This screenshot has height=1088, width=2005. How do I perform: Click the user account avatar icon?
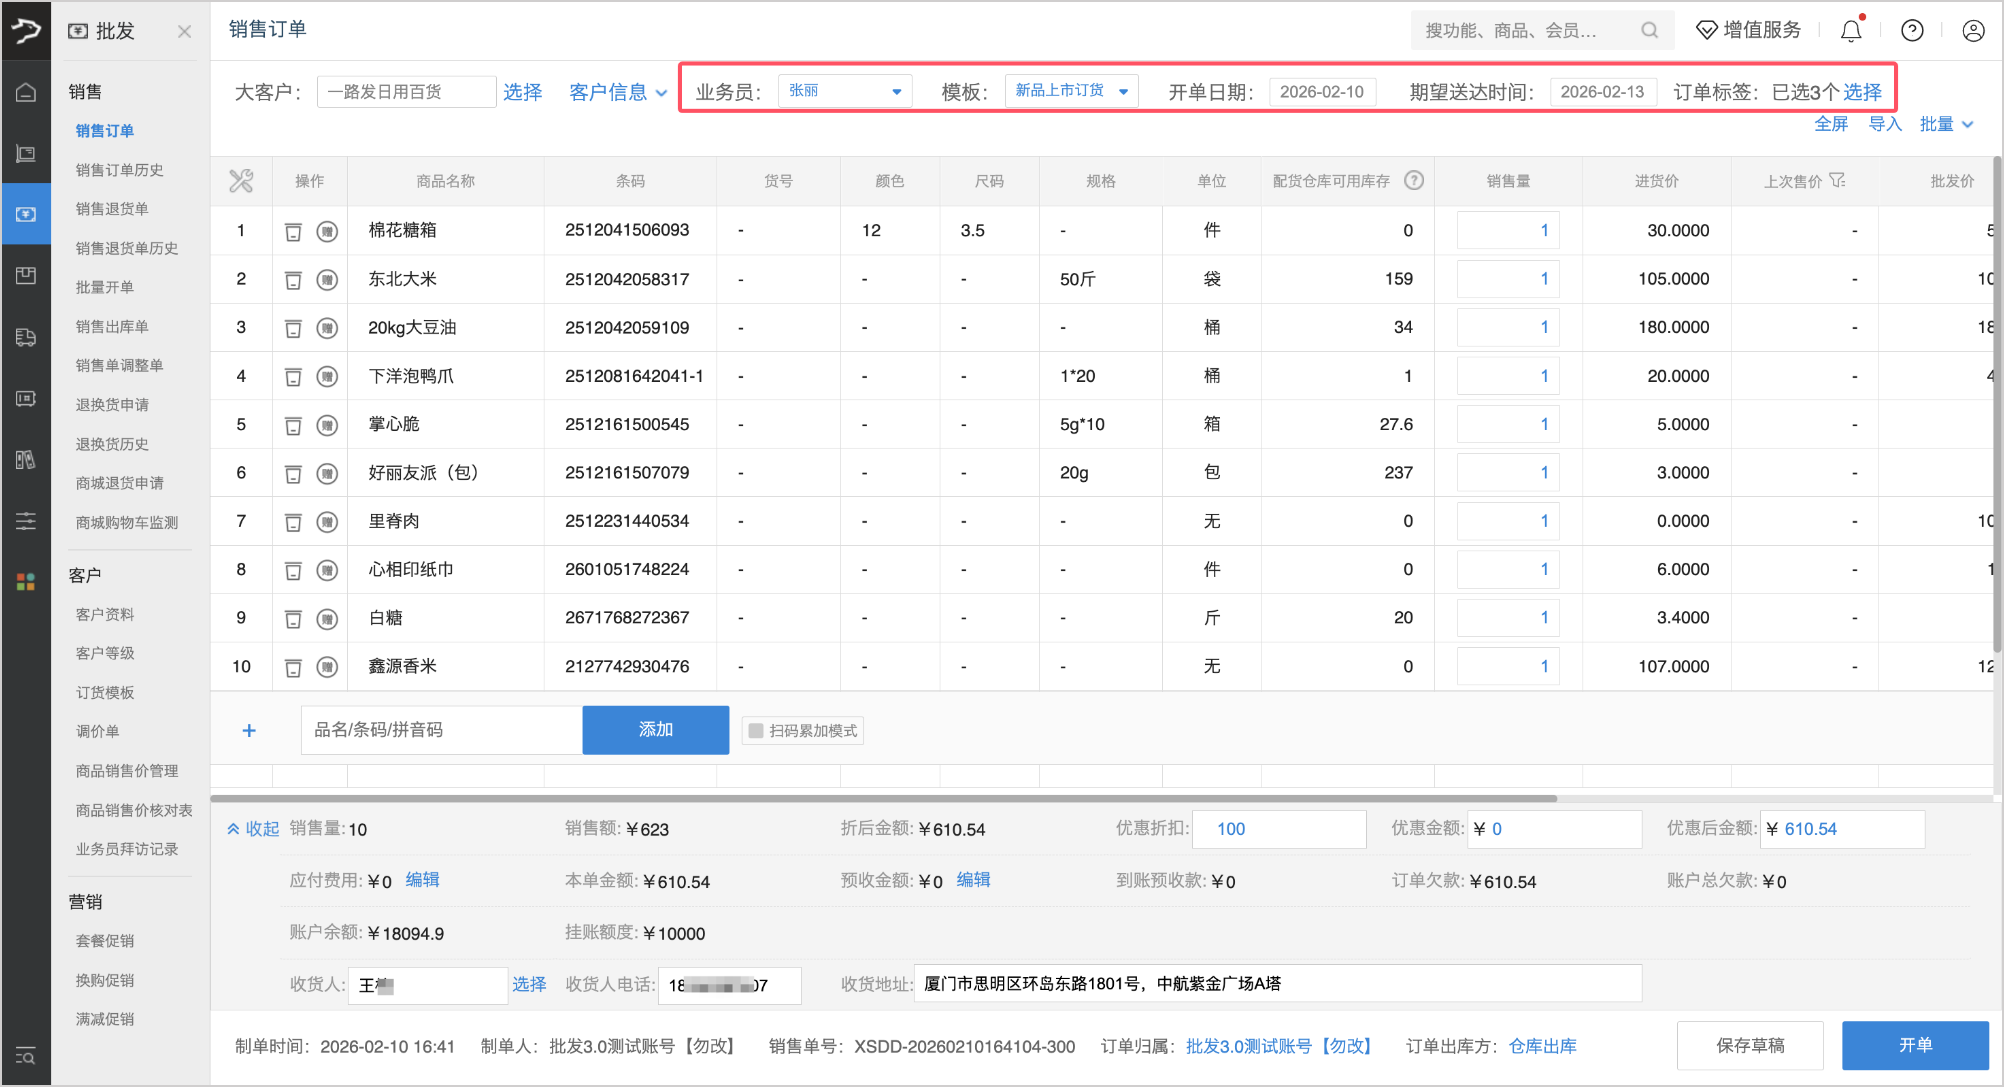tap(1973, 31)
